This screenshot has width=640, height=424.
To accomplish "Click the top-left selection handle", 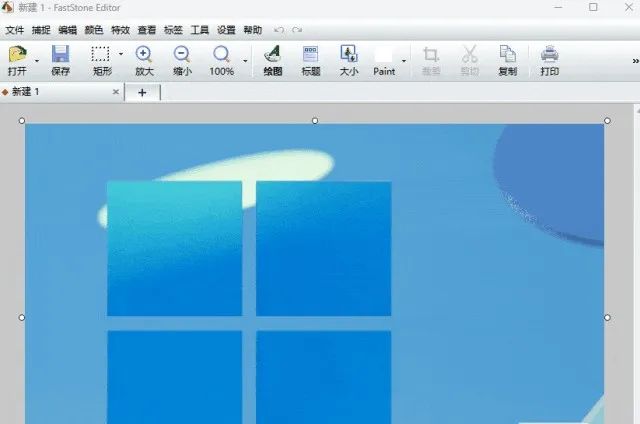I will coord(22,121).
